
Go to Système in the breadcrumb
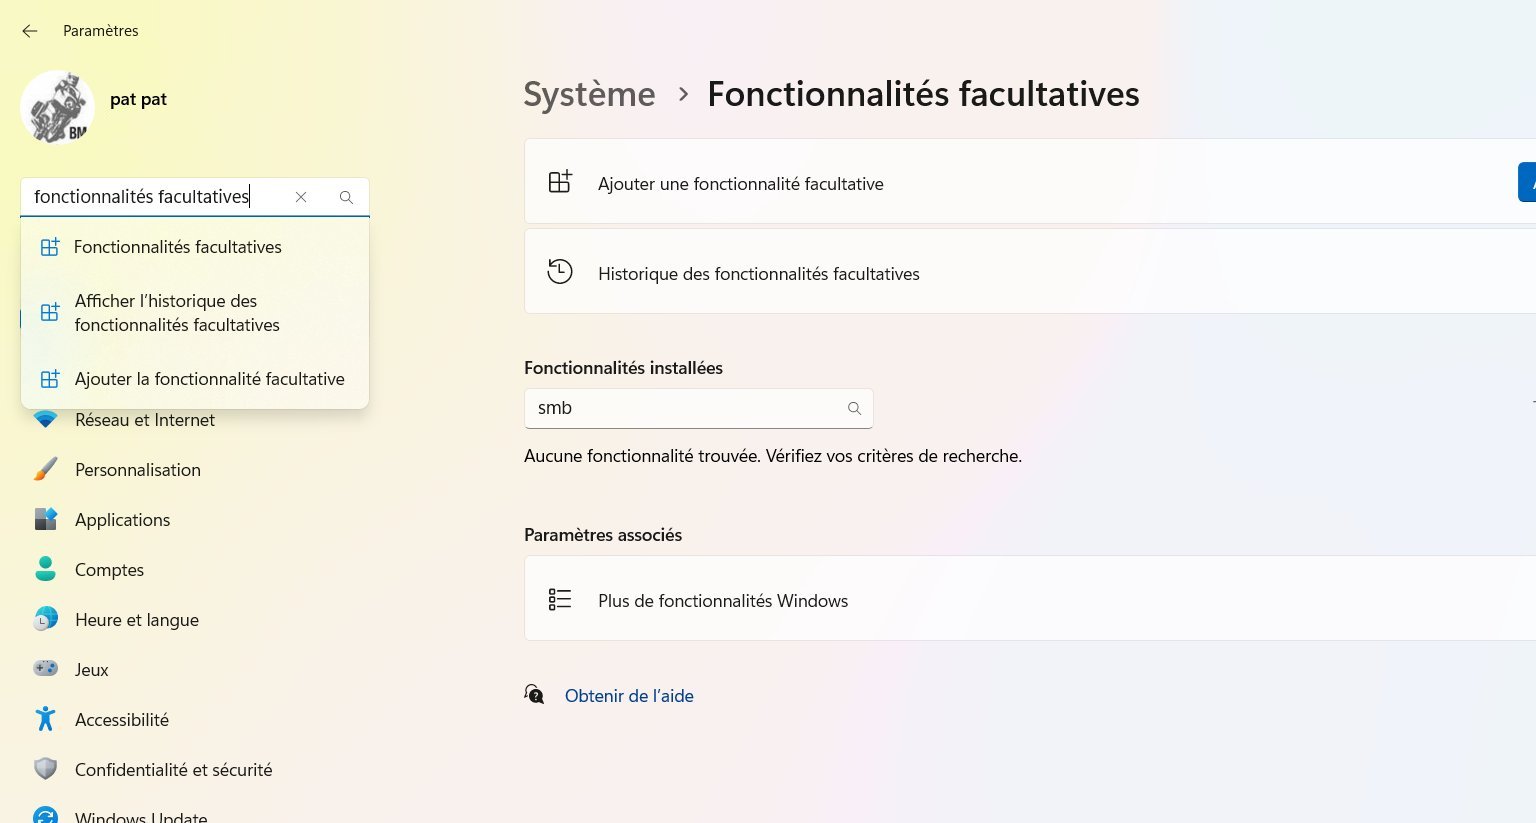click(589, 94)
